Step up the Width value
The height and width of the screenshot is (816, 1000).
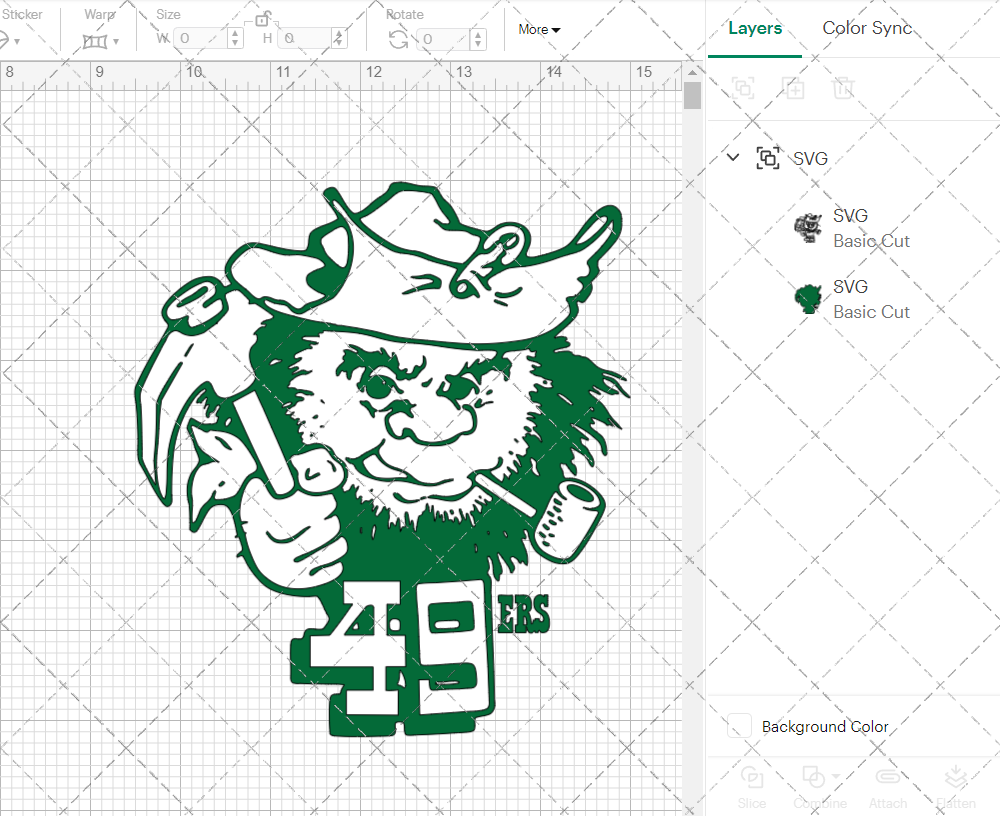[x=234, y=33]
